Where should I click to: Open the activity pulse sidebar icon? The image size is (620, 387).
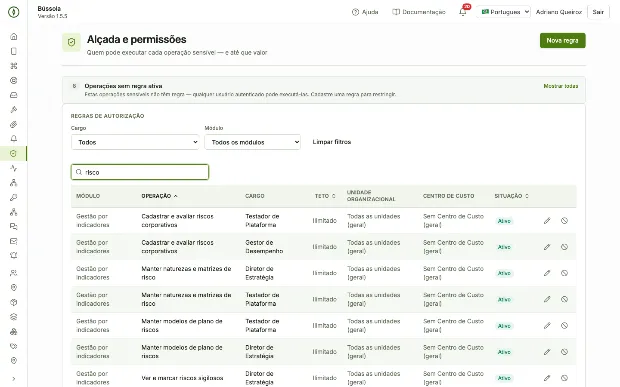(x=13, y=168)
